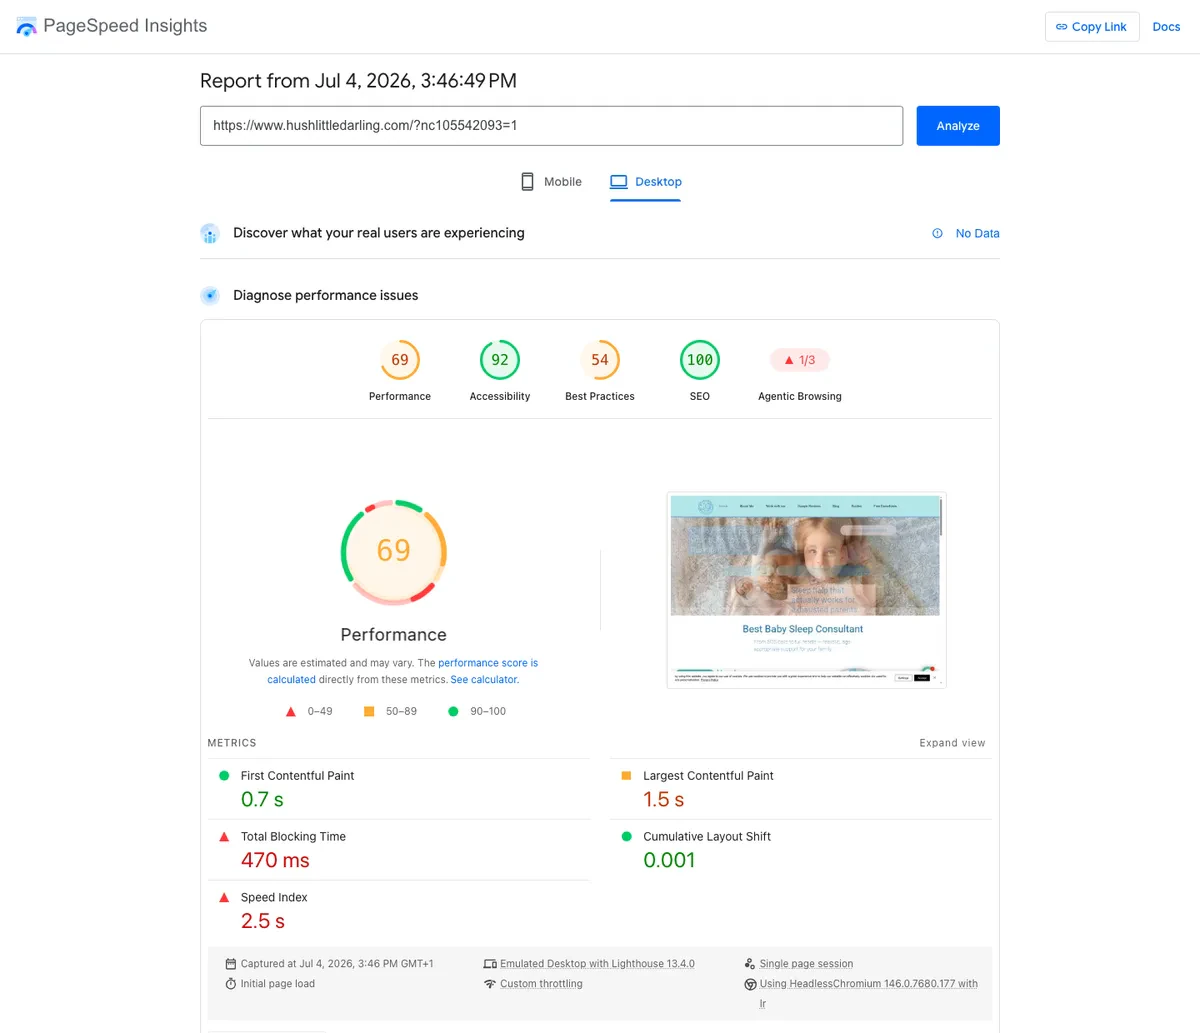Click the PageSpeed Insights logo icon
Viewport: 1200px width, 1033px height.
[26, 26]
